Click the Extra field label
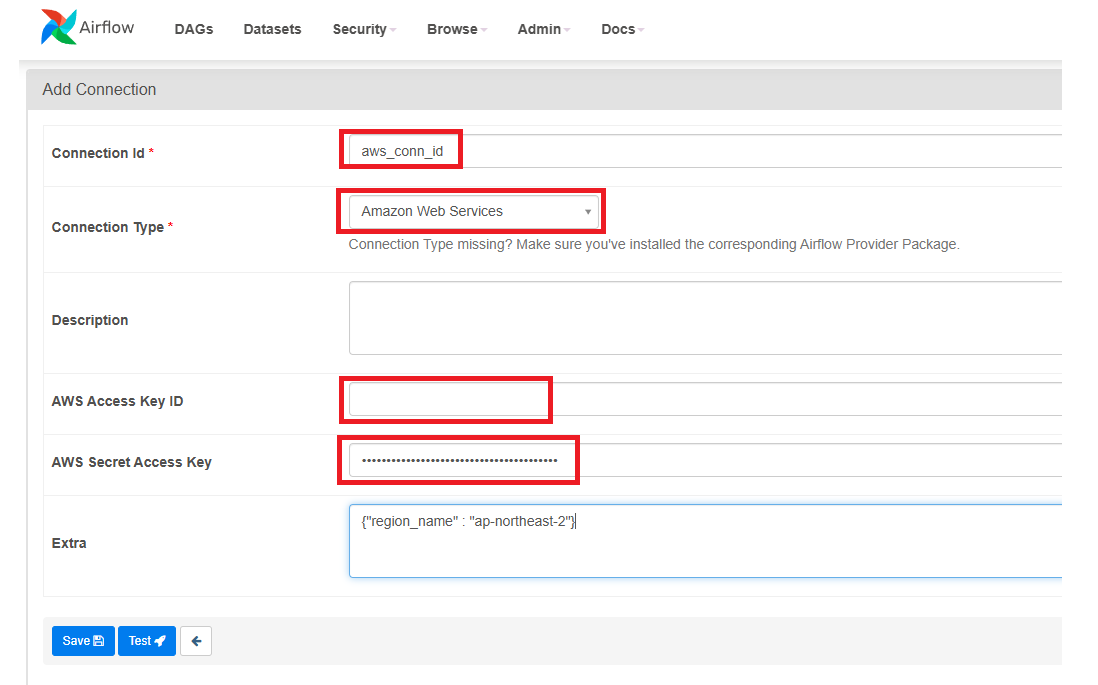This screenshot has width=1098, height=685. pos(69,544)
